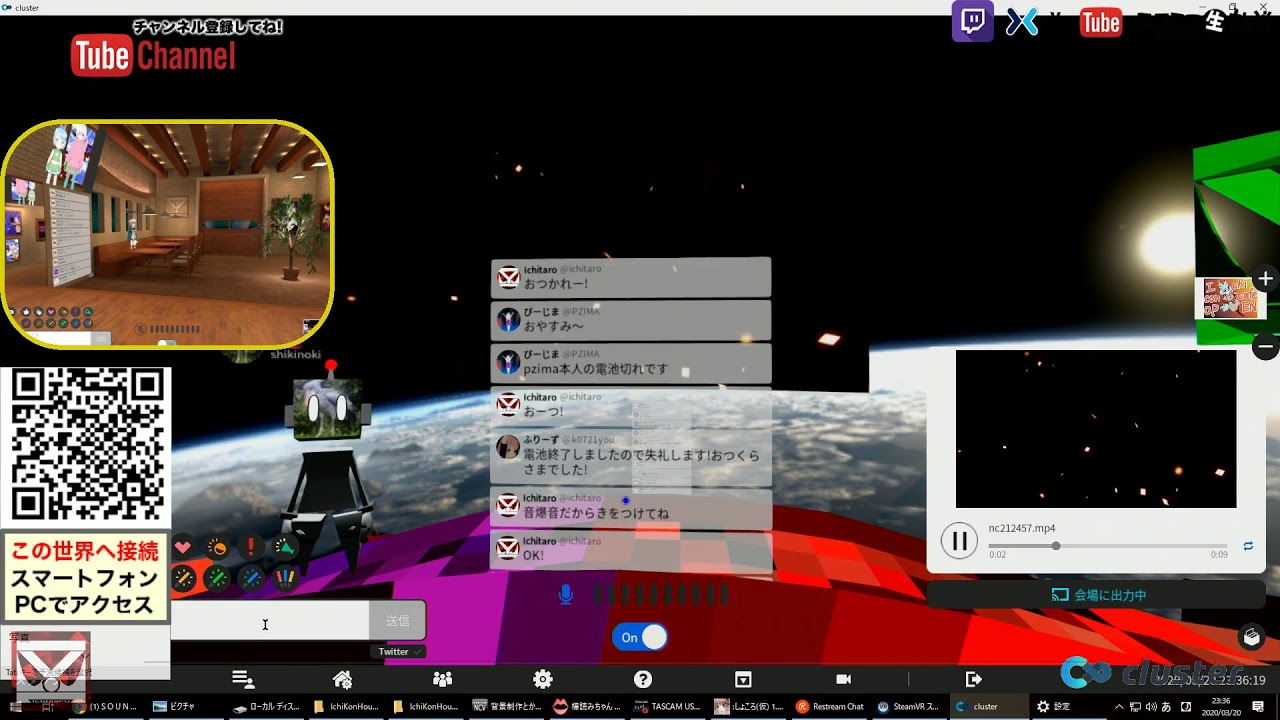
Task: Click the minus icon on right edge
Action: pyautogui.click(x=1265, y=347)
